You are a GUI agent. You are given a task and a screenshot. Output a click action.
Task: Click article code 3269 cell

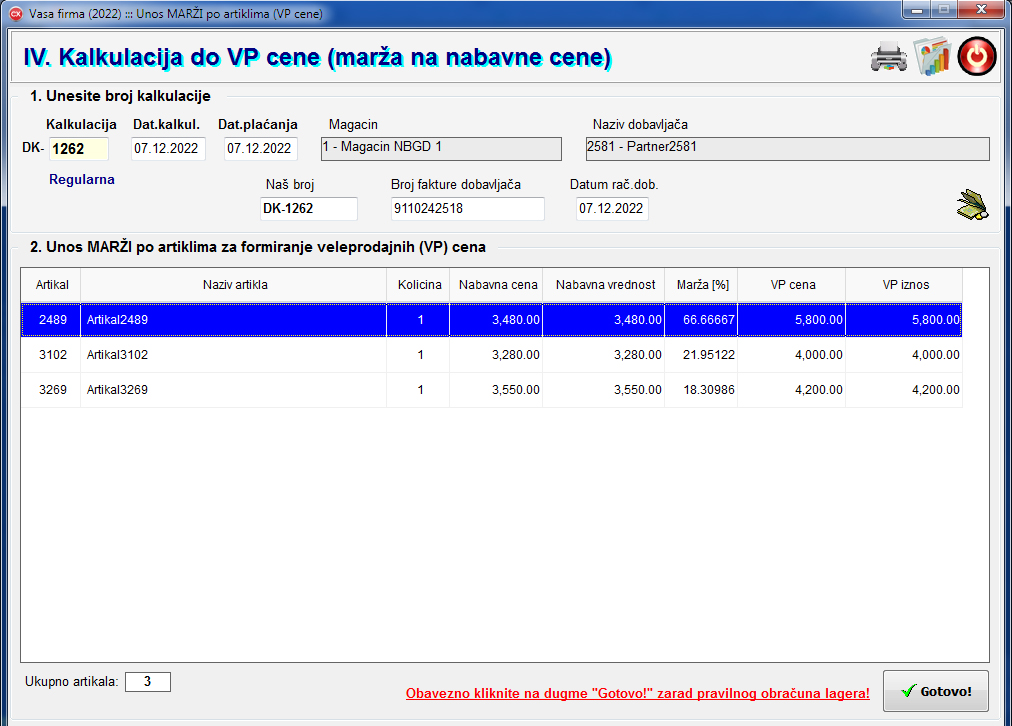pyautogui.click(x=52, y=389)
